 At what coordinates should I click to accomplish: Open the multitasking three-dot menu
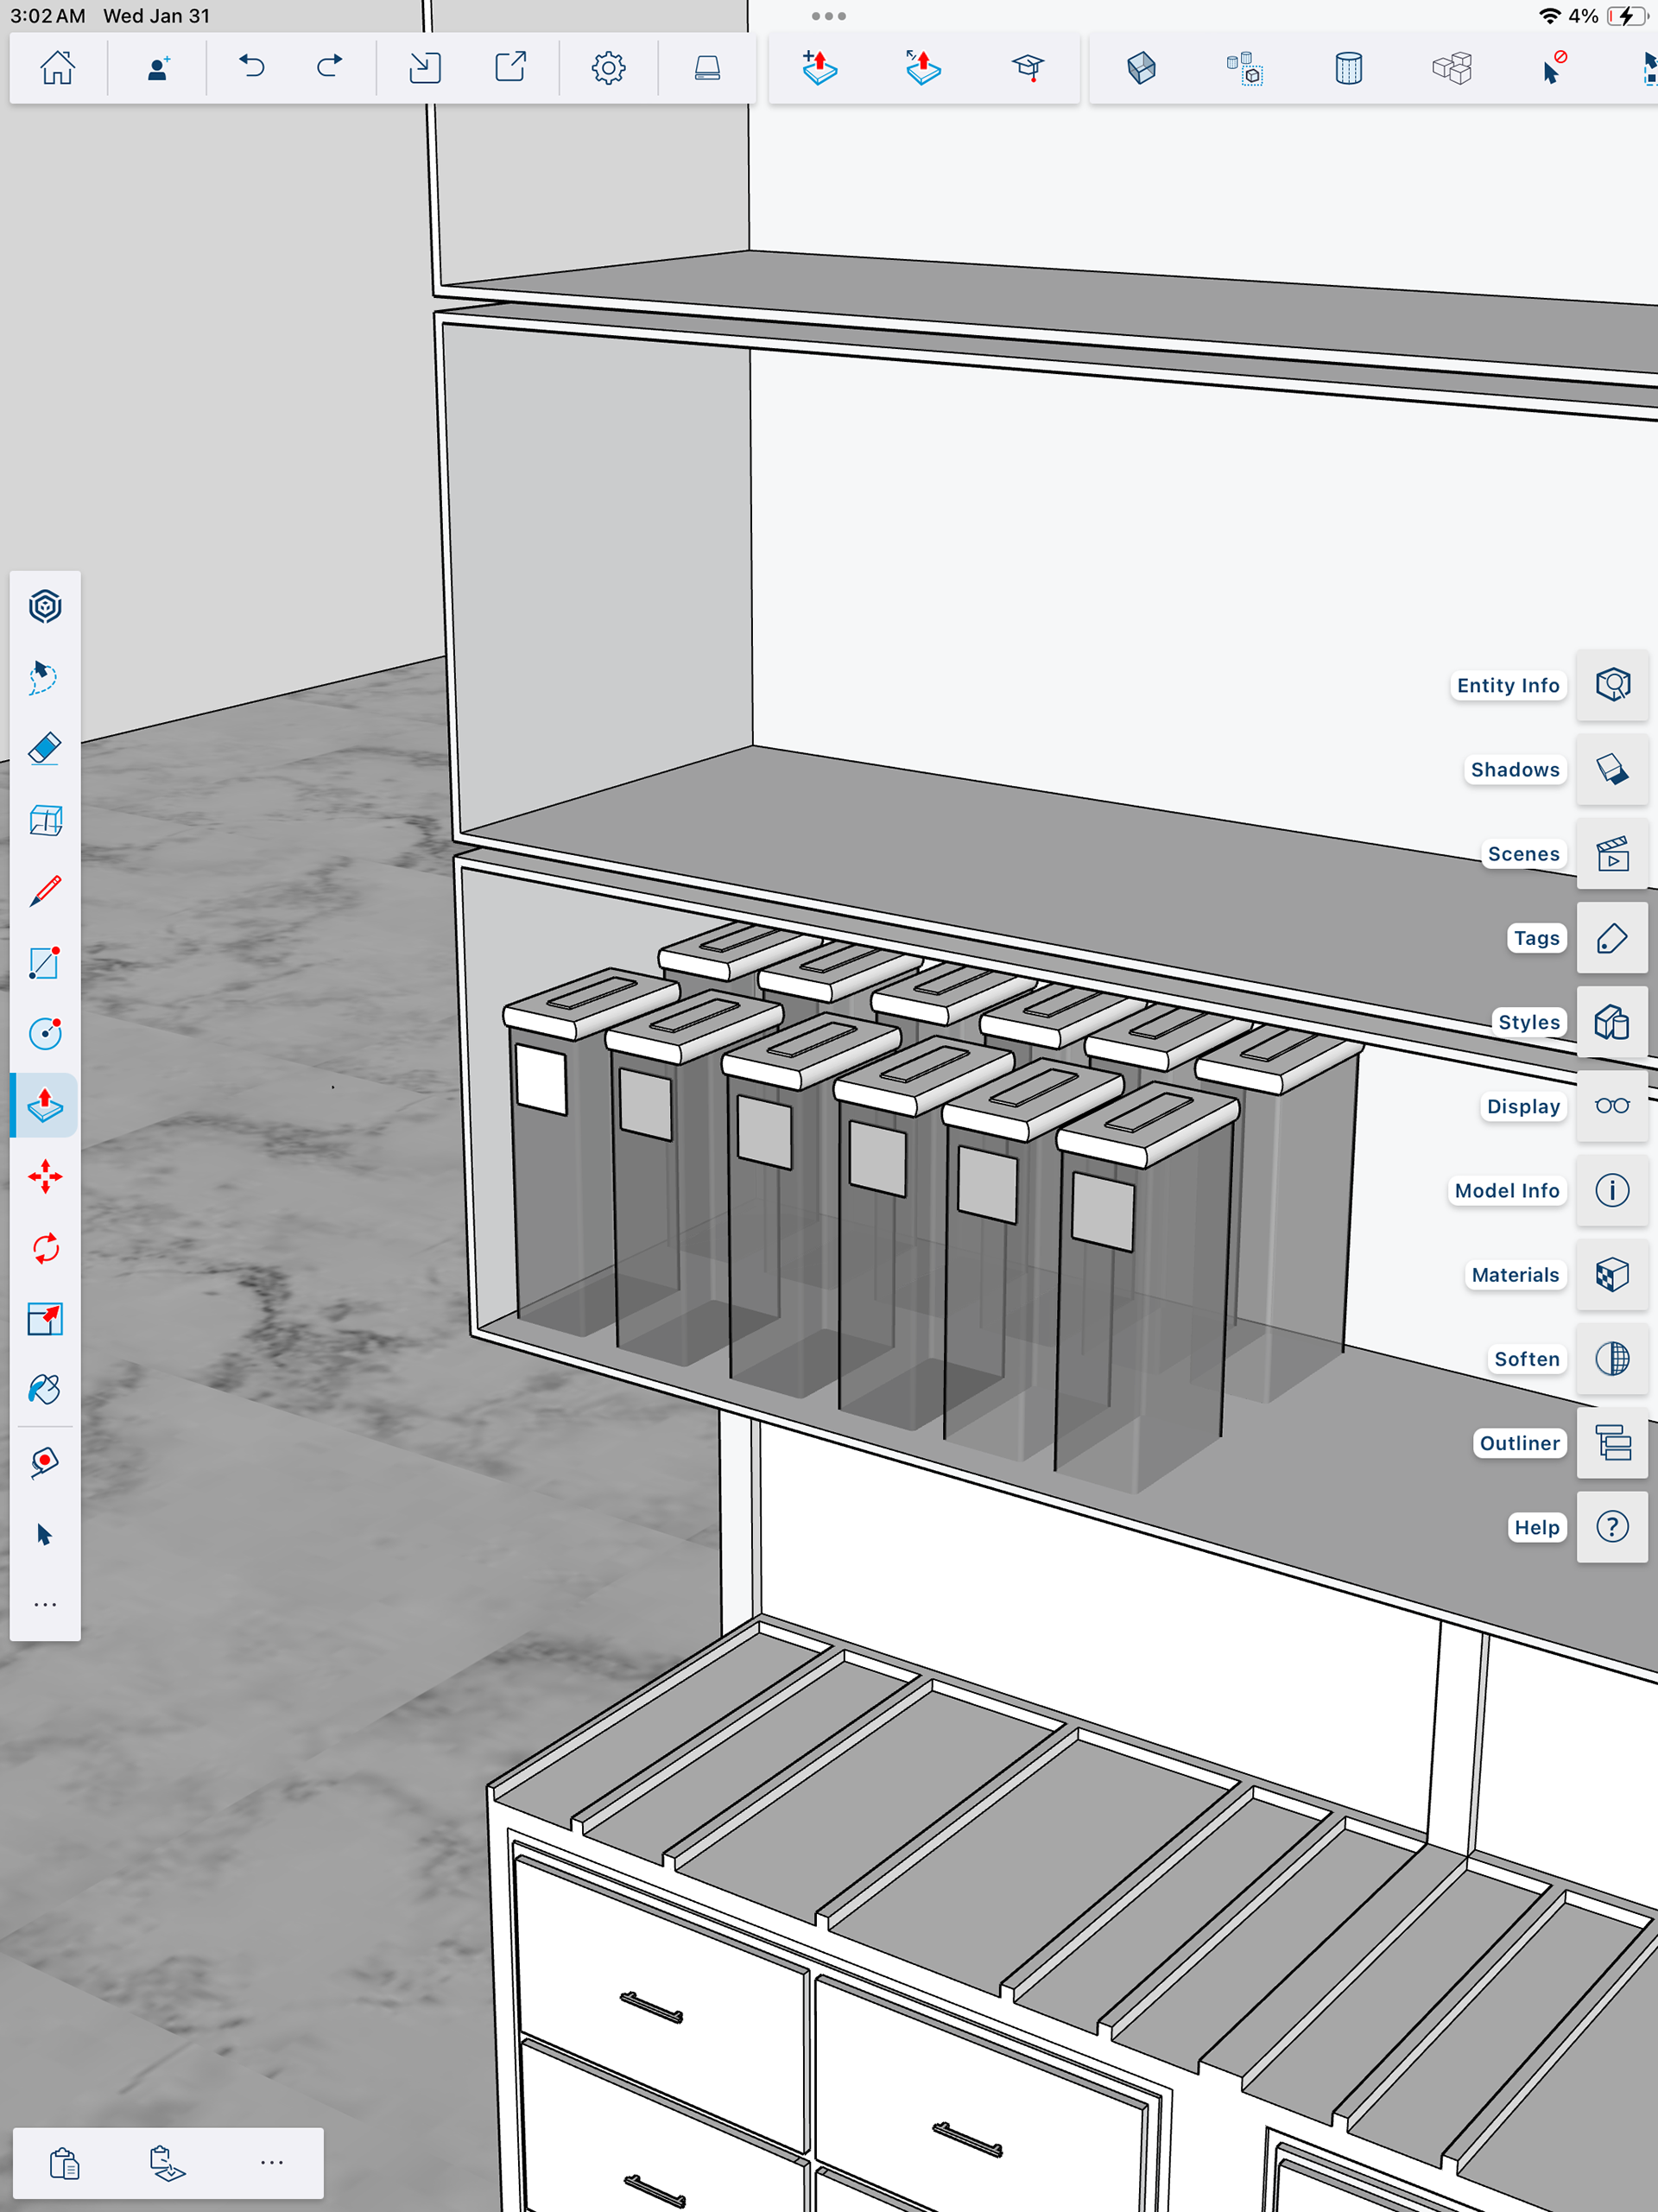point(828,16)
